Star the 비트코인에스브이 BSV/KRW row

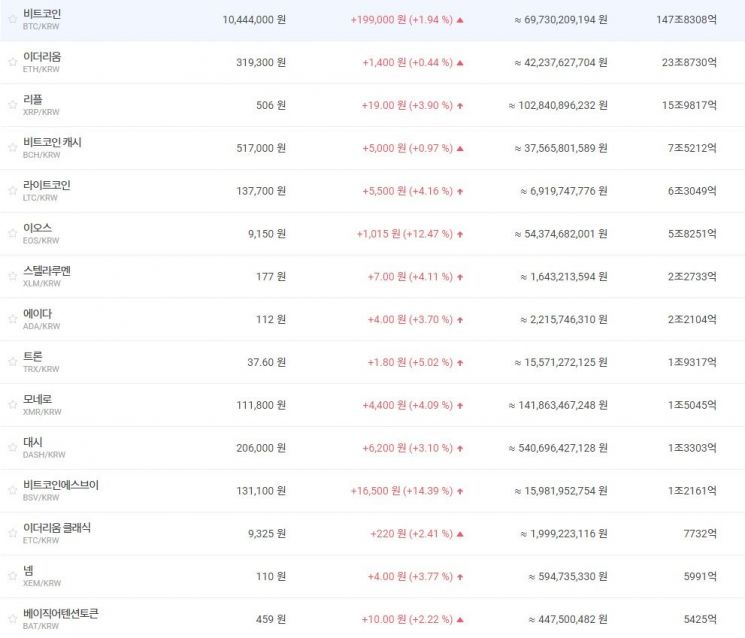13,490
